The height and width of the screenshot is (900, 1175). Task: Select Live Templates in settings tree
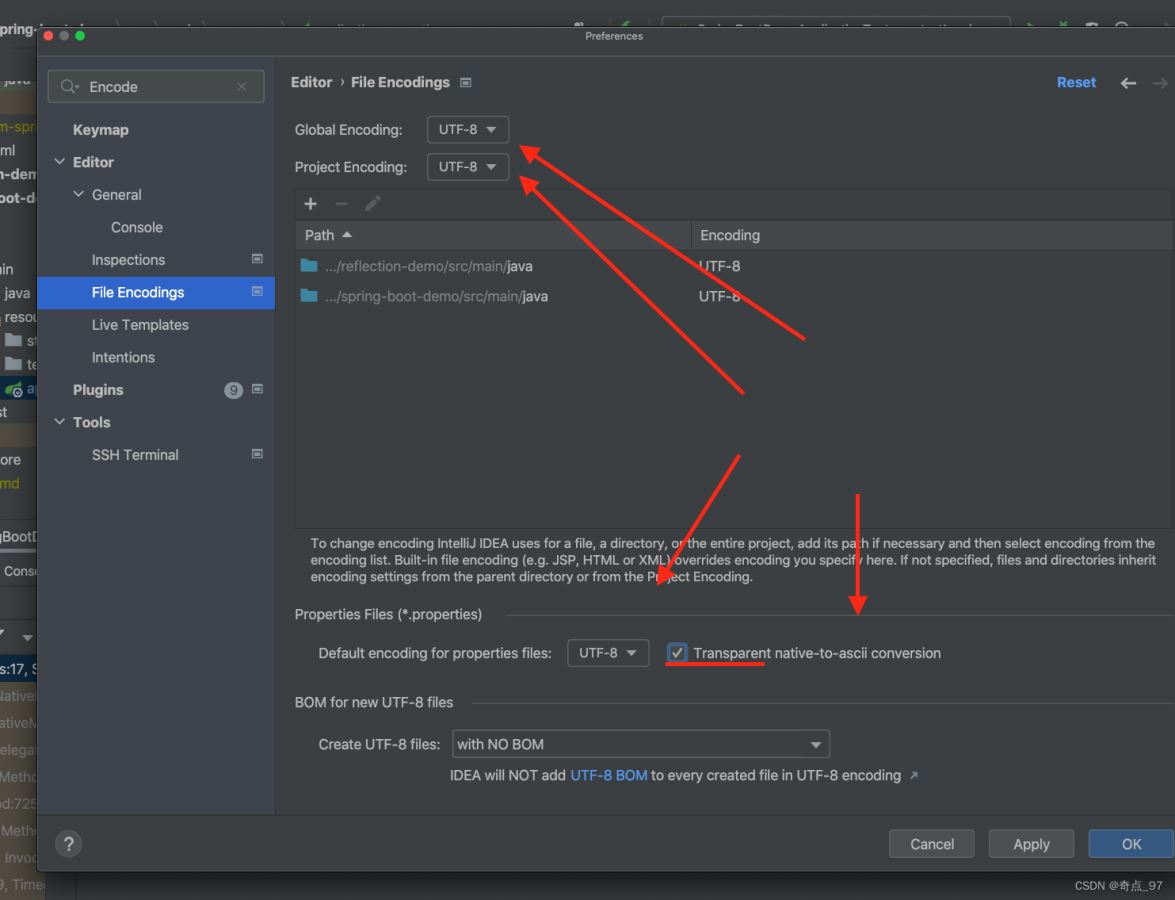(x=140, y=325)
